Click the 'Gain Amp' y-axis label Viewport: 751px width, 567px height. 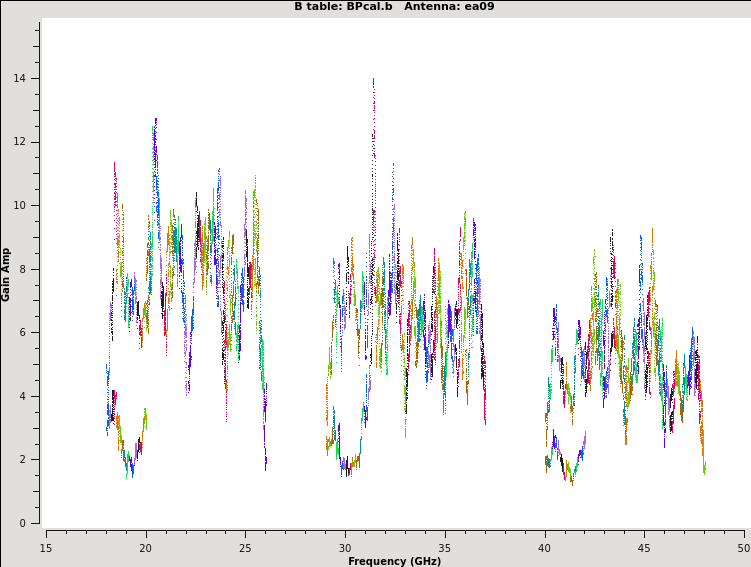pos(6,275)
